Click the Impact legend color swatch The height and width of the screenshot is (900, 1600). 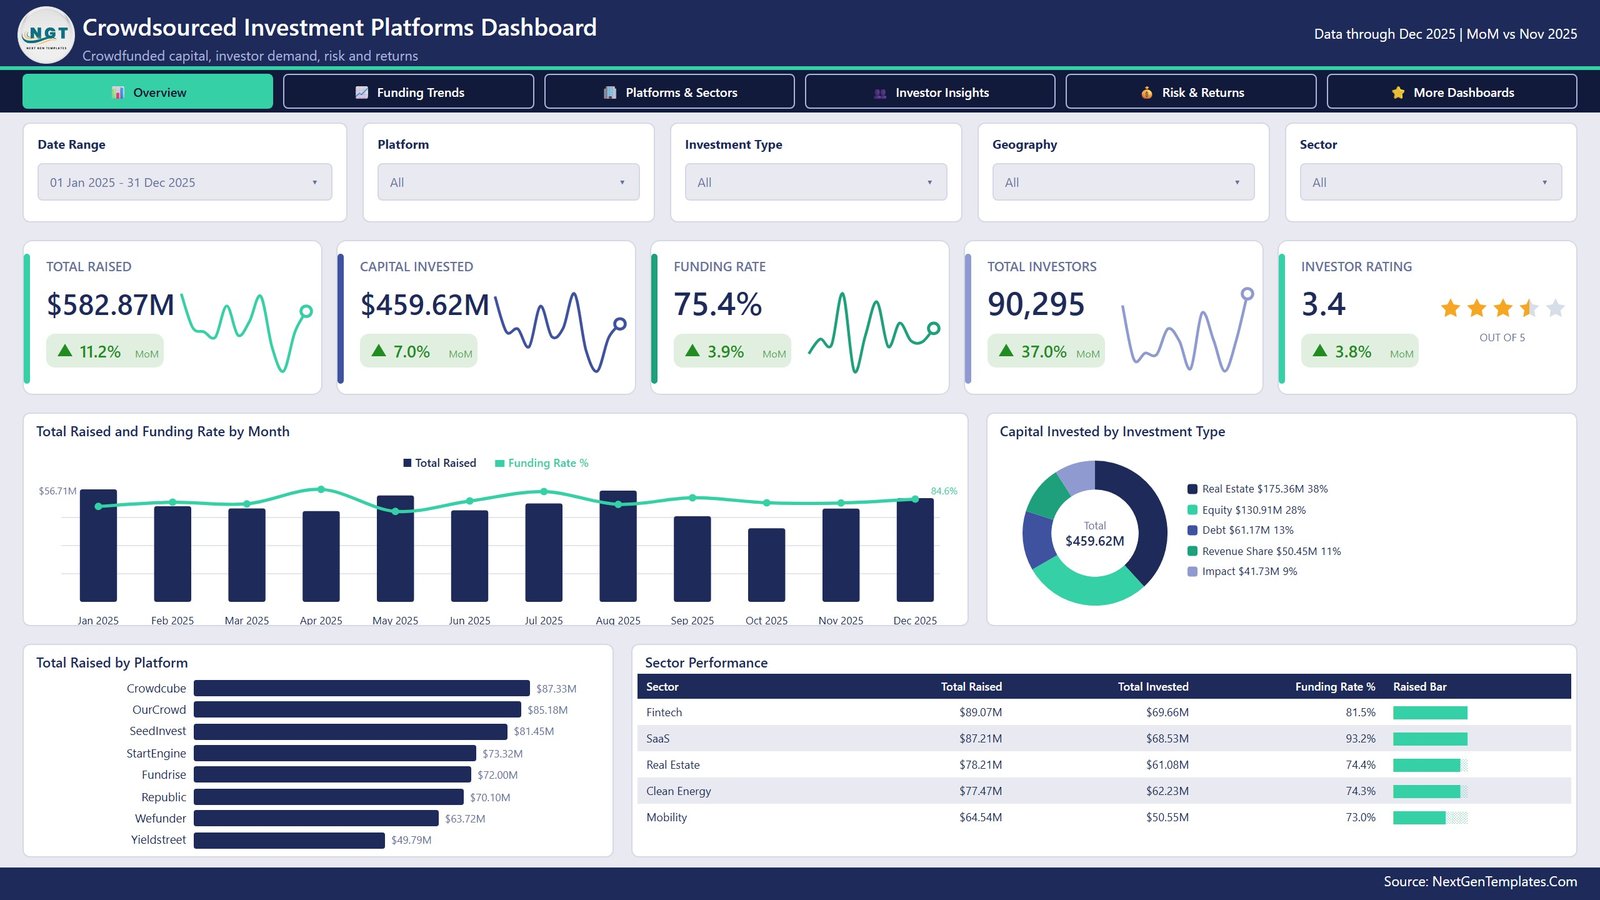(1192, 571)
